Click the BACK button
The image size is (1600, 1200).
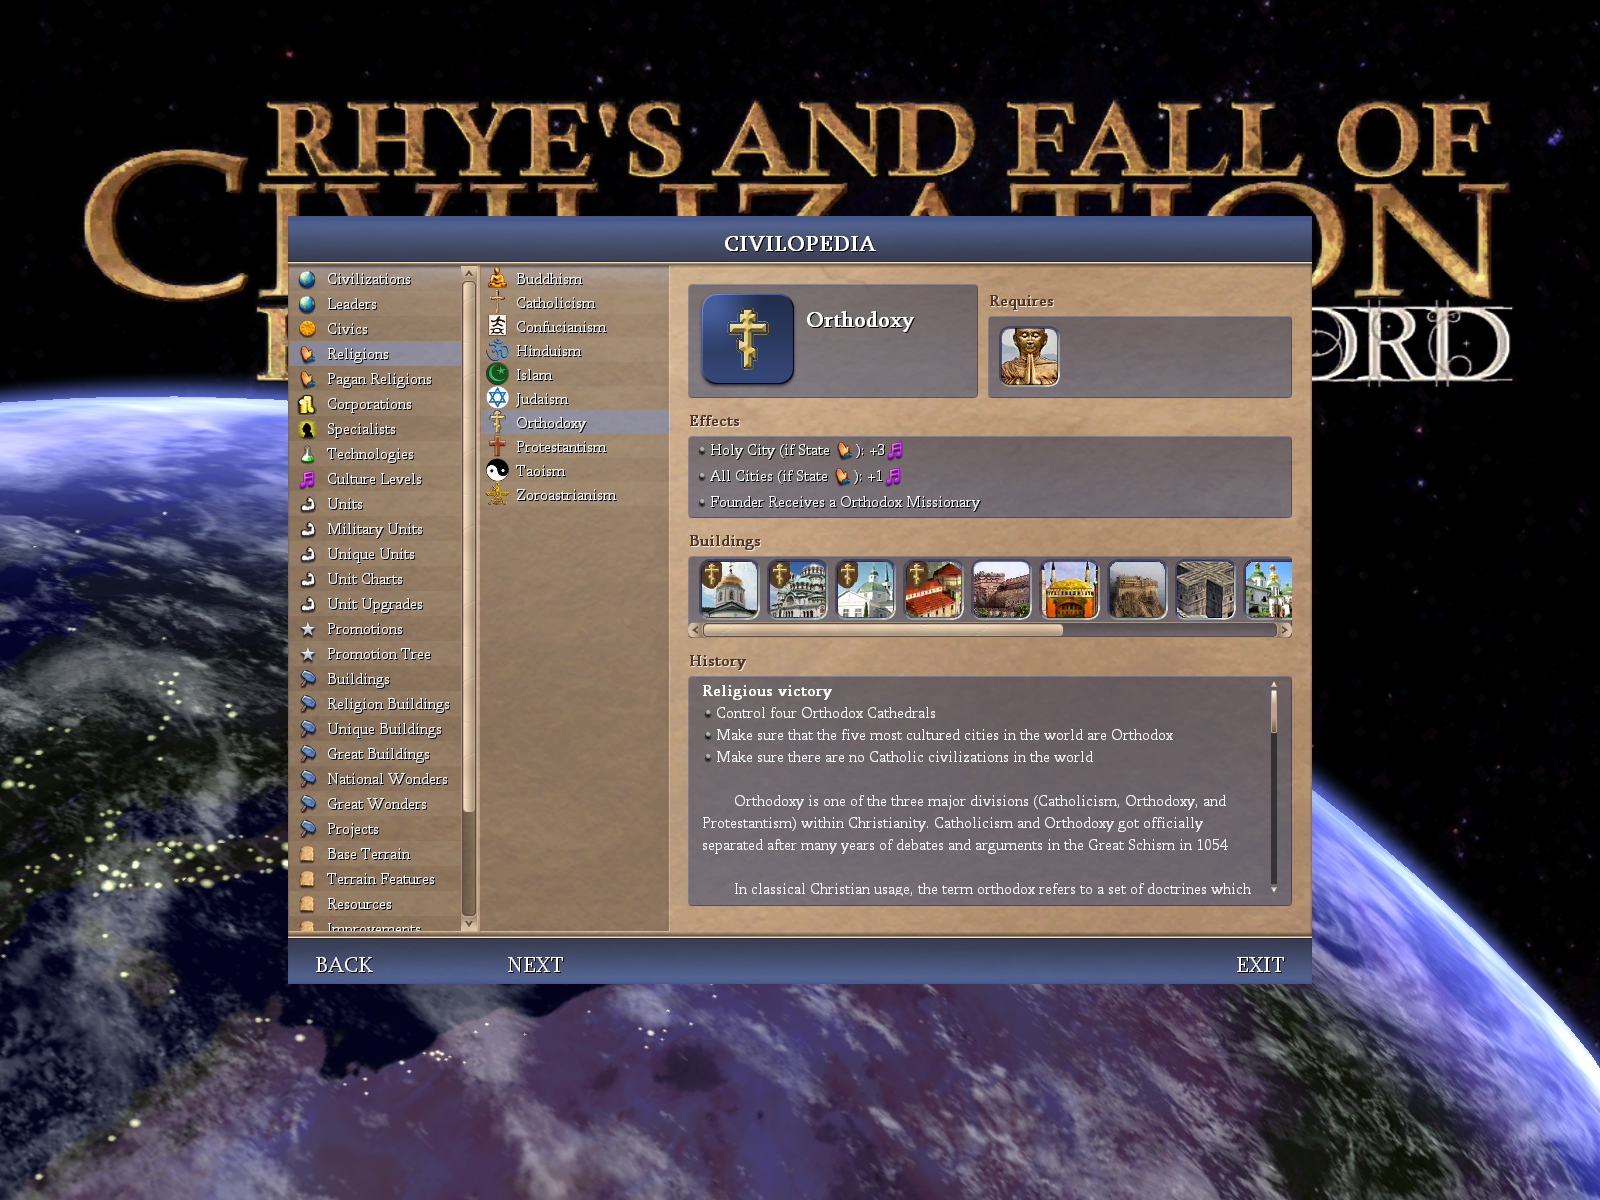coord(344,965)
